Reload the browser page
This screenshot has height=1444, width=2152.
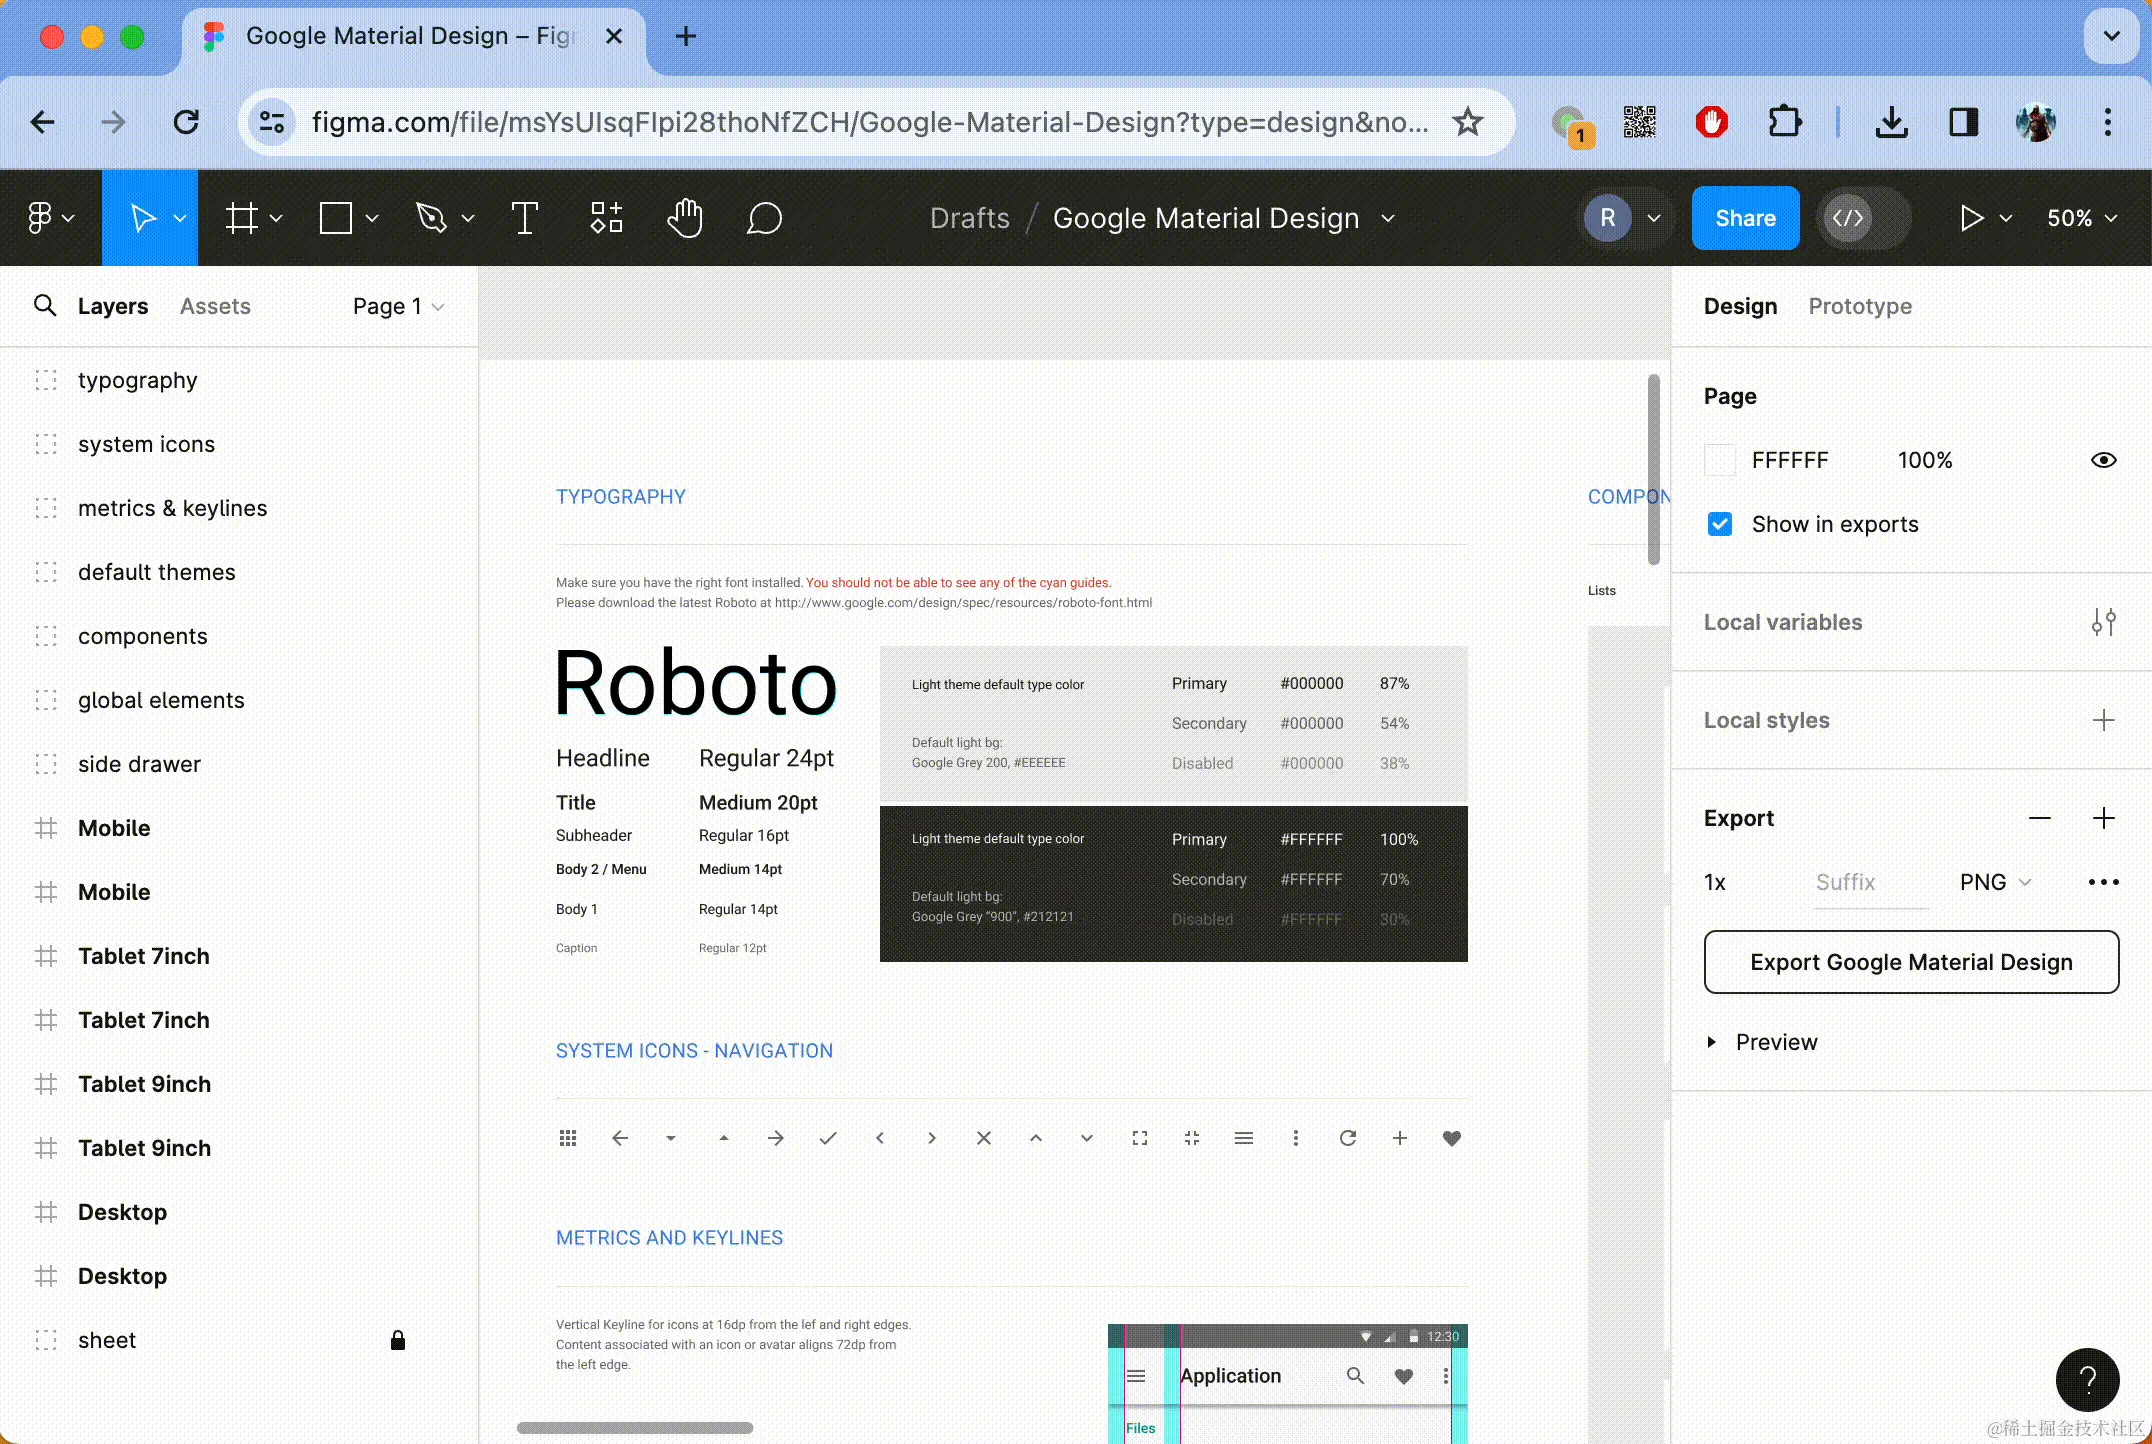pyautogui.click(x=186, y=122)
